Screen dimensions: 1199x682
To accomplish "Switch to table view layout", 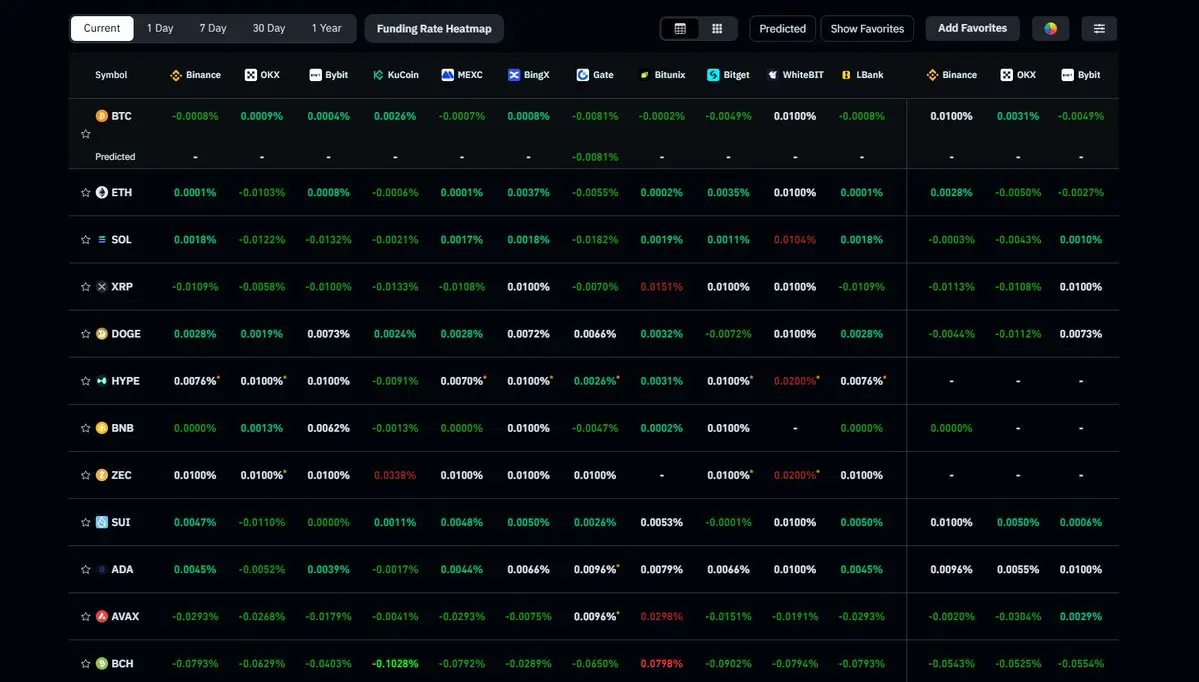I will 680,28.
